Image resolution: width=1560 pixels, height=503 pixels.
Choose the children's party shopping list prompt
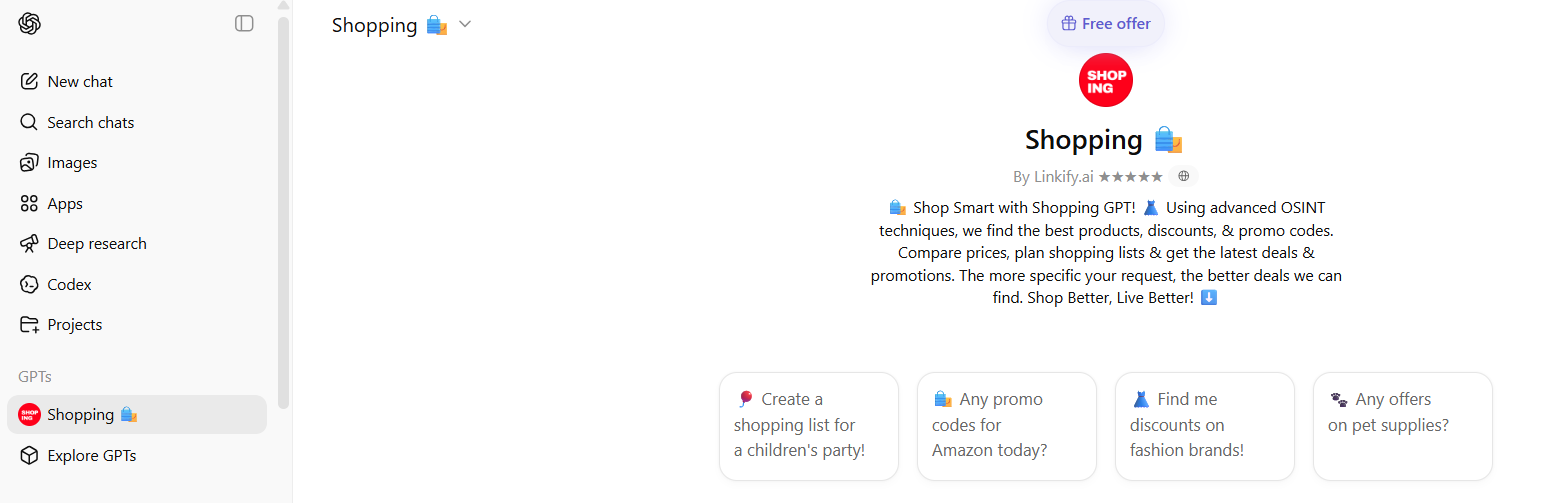808,426
